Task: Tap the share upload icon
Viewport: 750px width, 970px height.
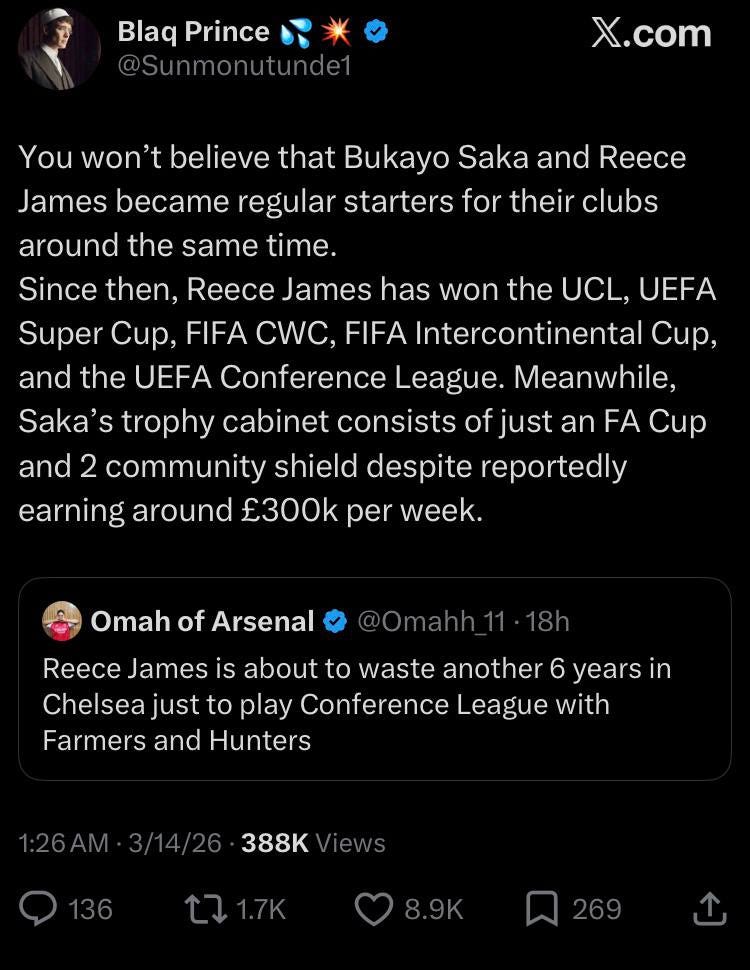Action: tap(708, 908)
